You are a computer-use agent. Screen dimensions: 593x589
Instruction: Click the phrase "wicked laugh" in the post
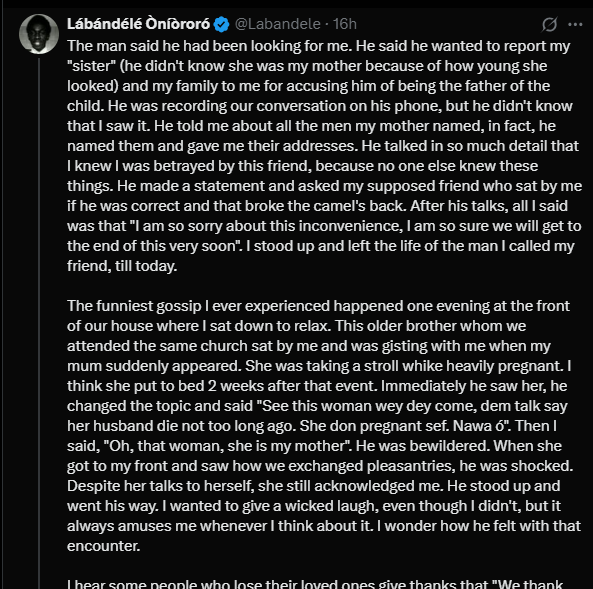tap(329, 506)
